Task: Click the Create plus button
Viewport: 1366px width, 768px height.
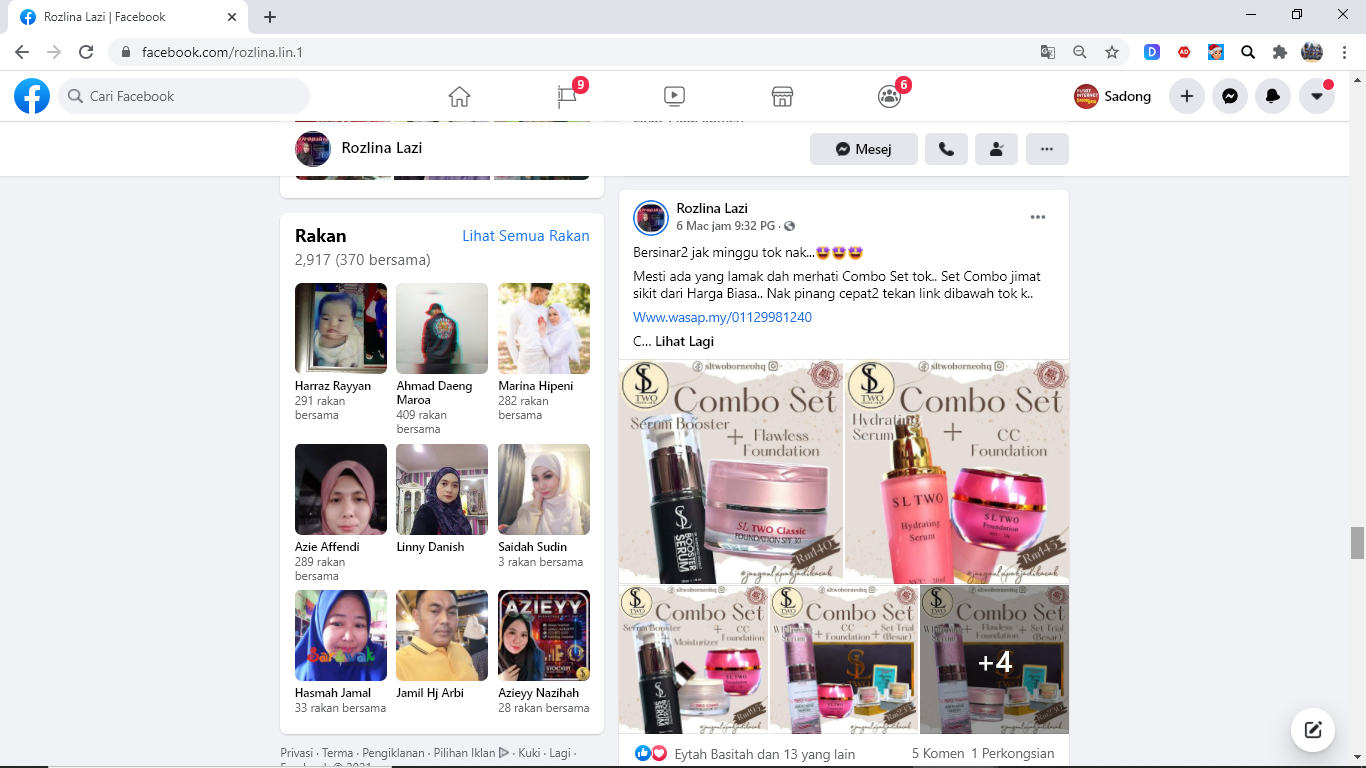Action: coord(1187,96)
